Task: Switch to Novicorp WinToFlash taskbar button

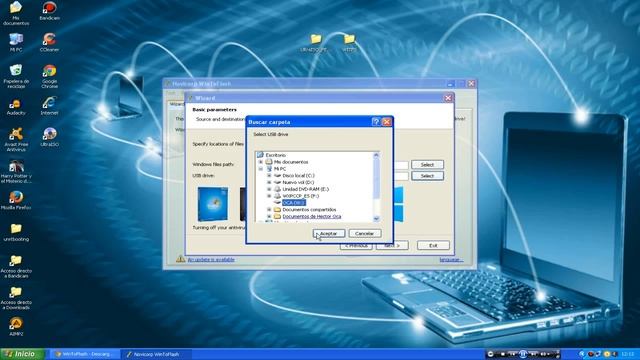Action: click(156, 354)
